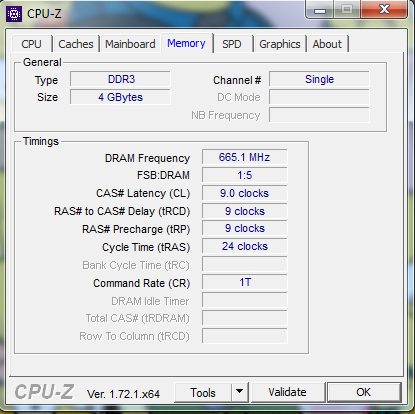Expand the Tools dropdown arrow
415x414 pixels.
pos(240,393)
